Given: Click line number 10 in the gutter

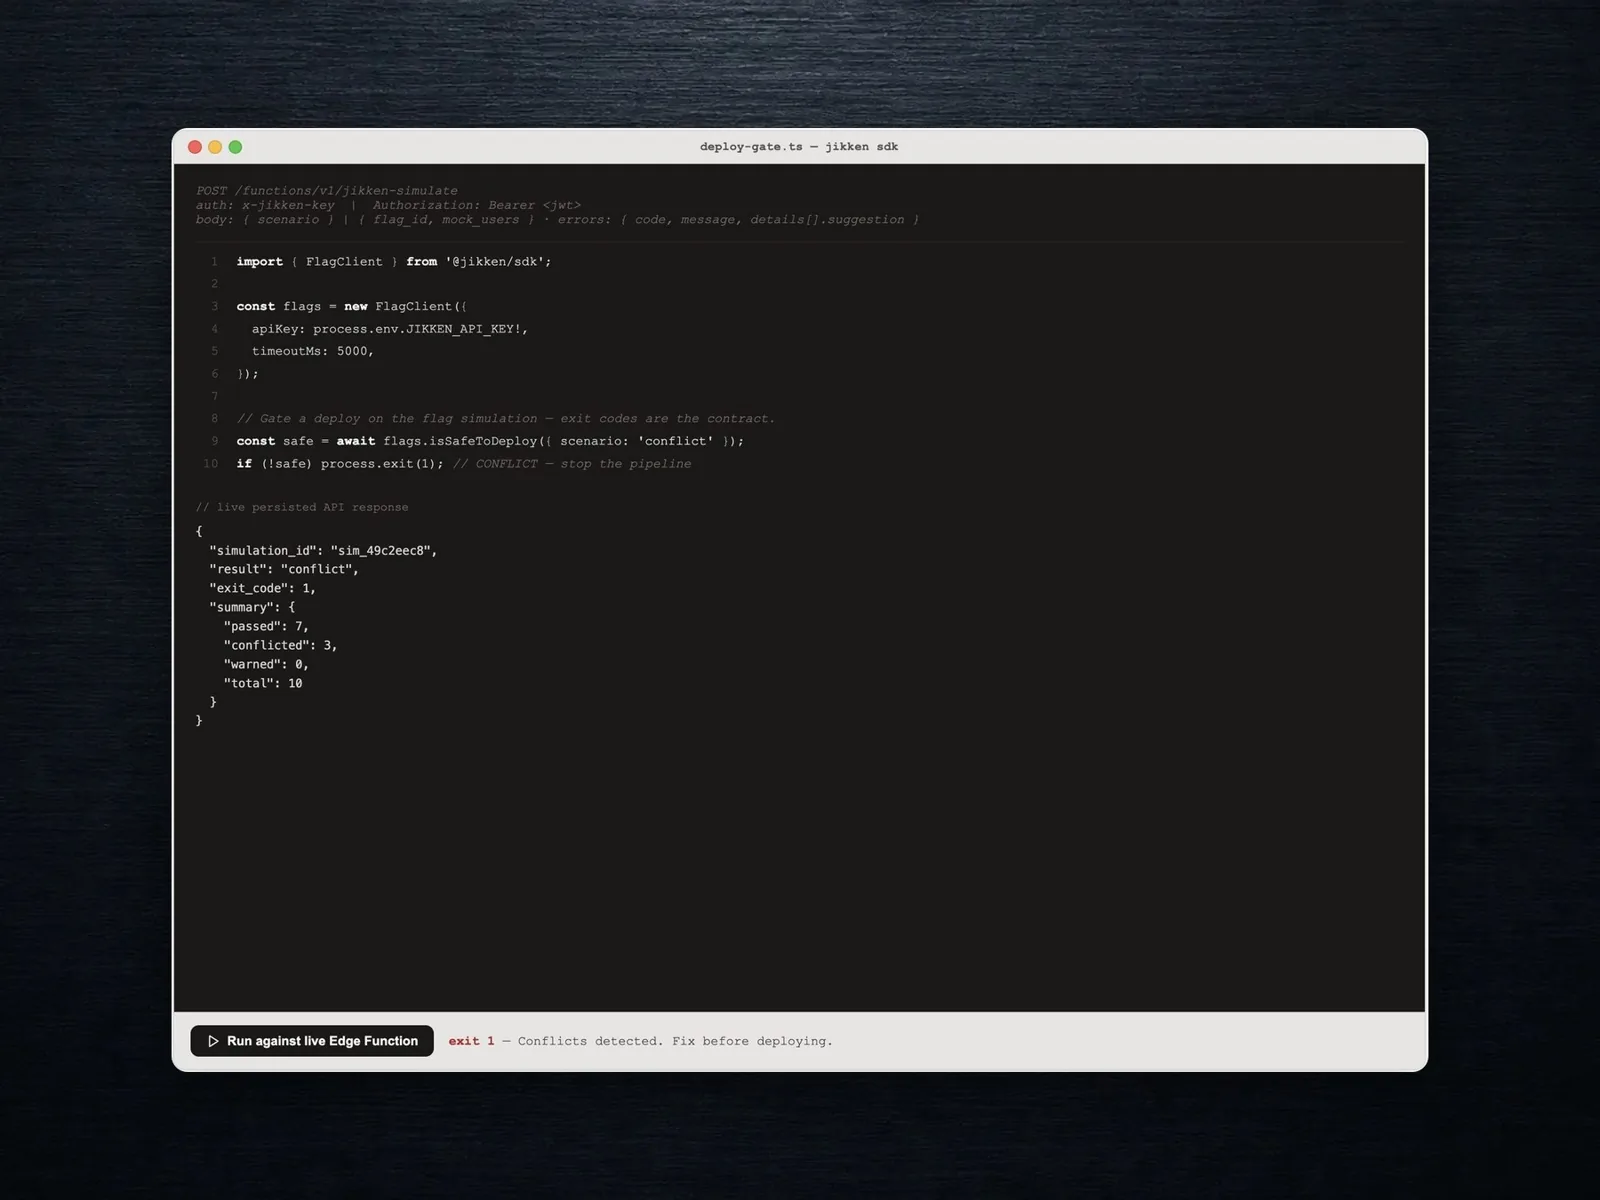Looking at the screenshot, I should 210,464.
